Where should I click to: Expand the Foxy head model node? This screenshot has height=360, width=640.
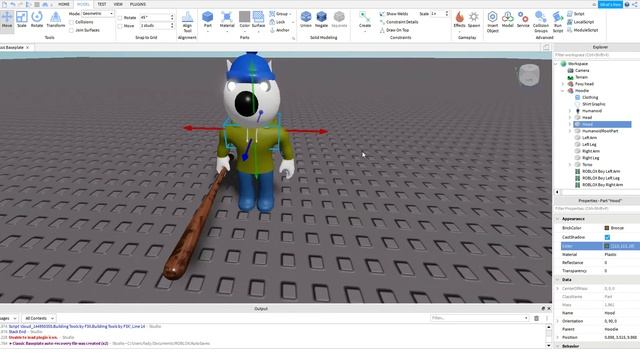point(563,84)
